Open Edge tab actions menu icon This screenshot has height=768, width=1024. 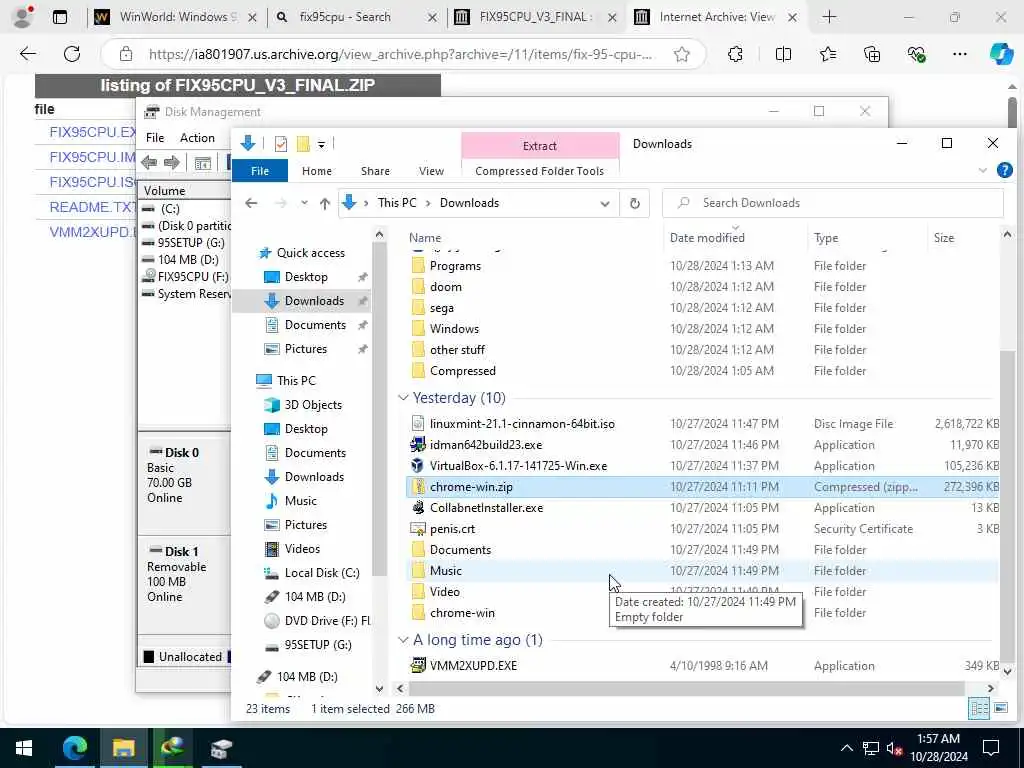[x=59, y=17]
